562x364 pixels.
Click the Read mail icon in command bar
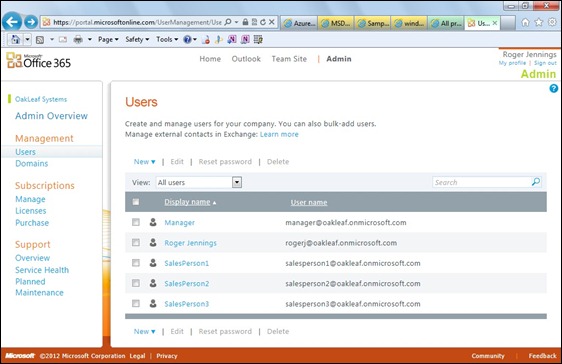63,39
